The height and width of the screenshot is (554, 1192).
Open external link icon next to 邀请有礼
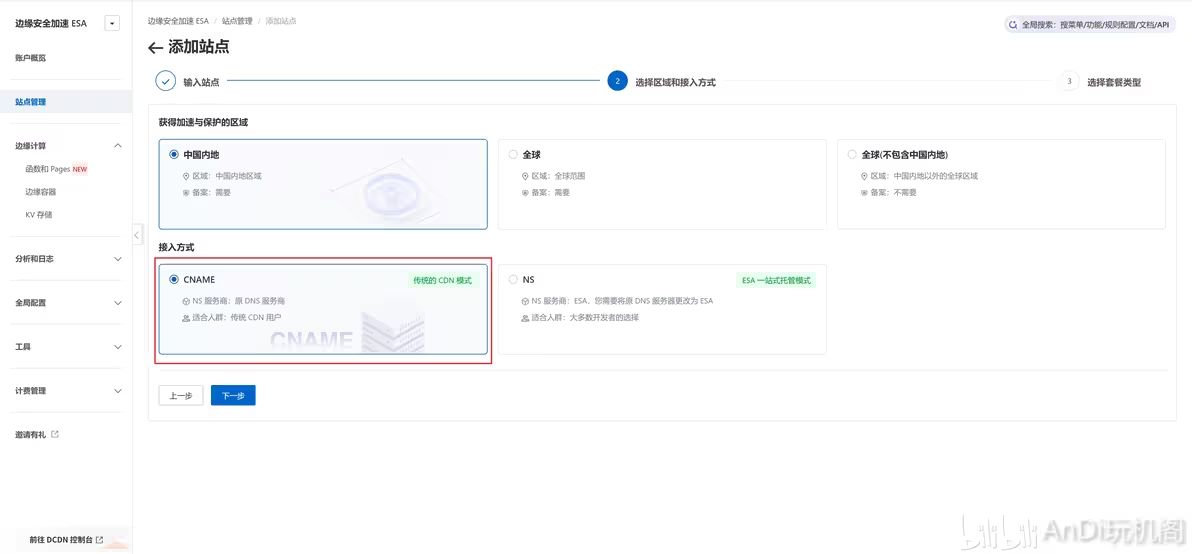point(55,435)
